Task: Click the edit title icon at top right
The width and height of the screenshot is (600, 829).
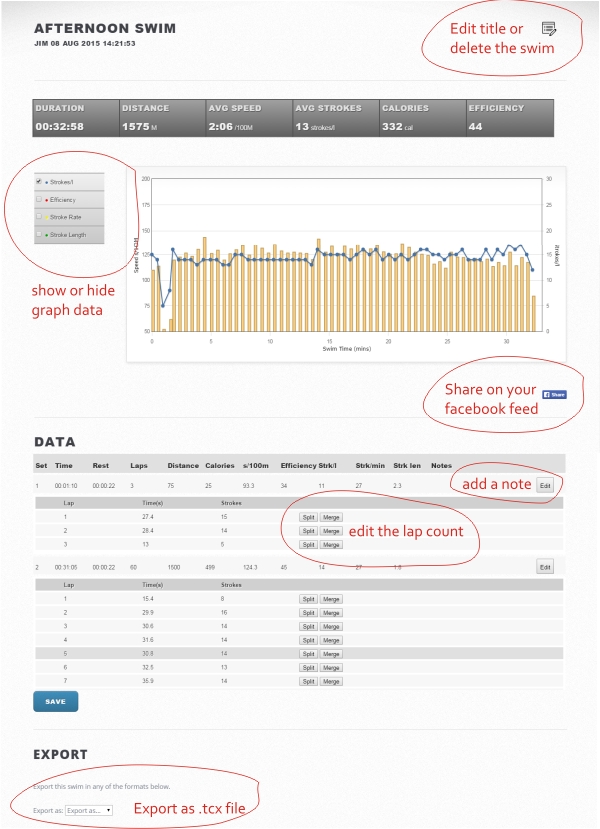Action: (547, 29)
